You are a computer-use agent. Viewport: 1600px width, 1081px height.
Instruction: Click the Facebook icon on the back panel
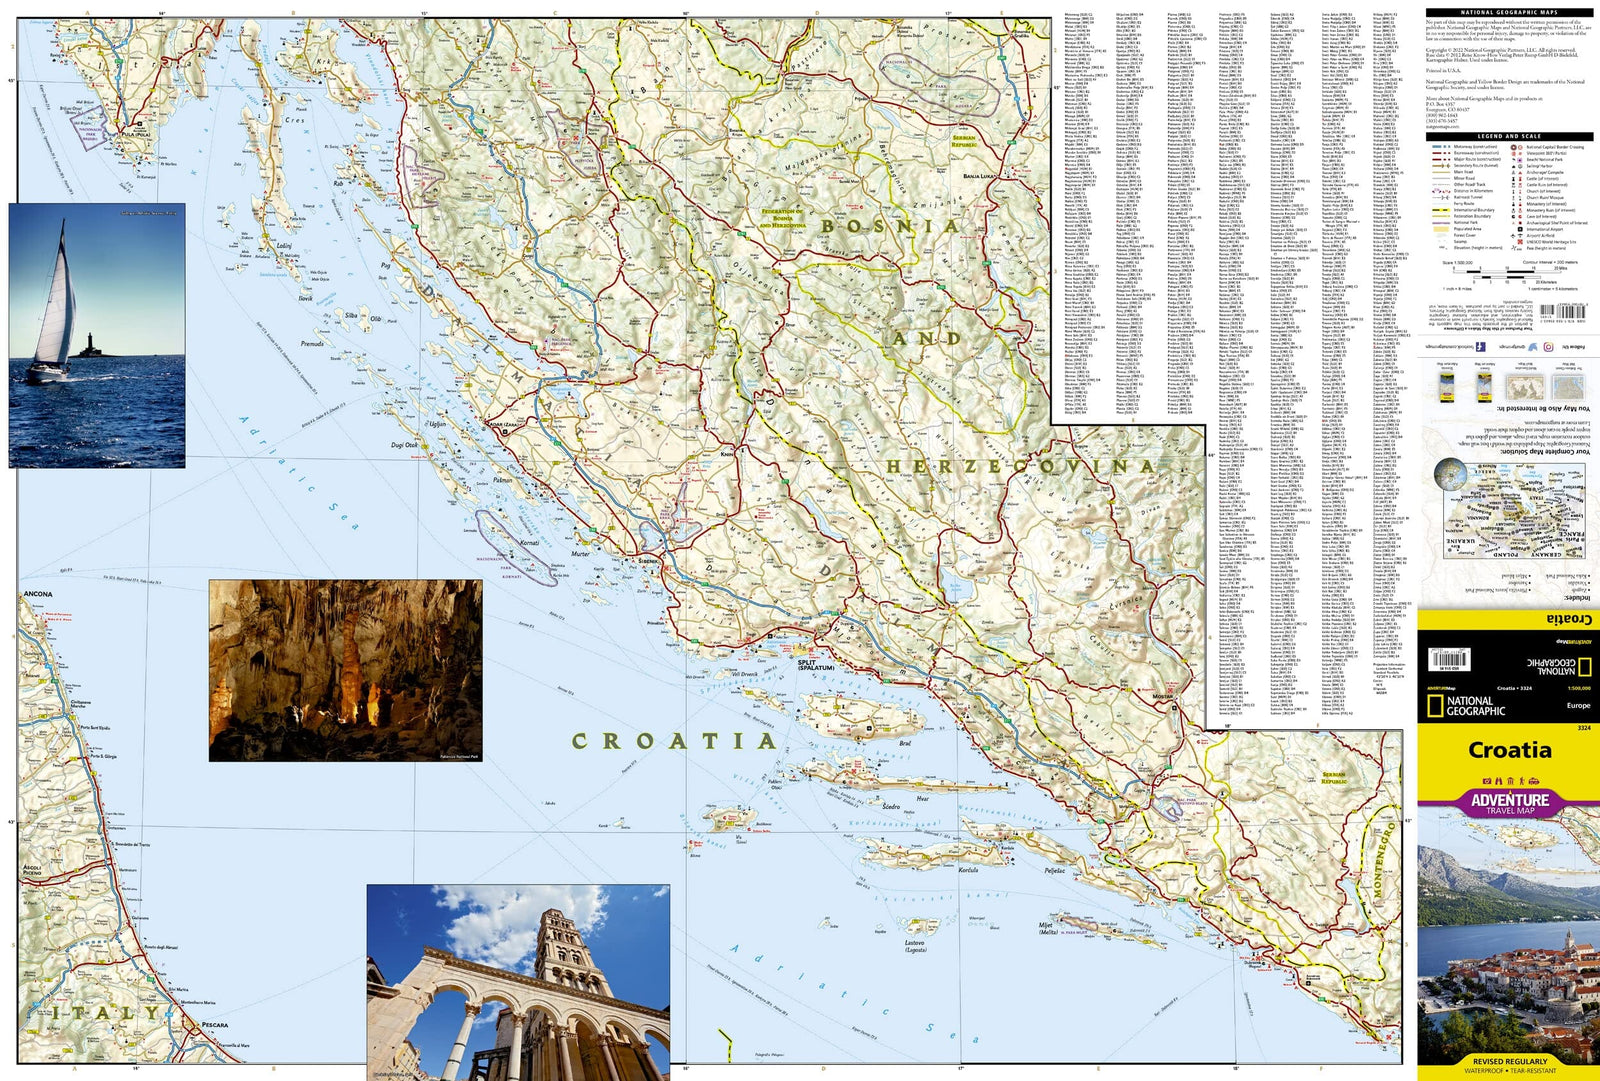pos(1481,345)
